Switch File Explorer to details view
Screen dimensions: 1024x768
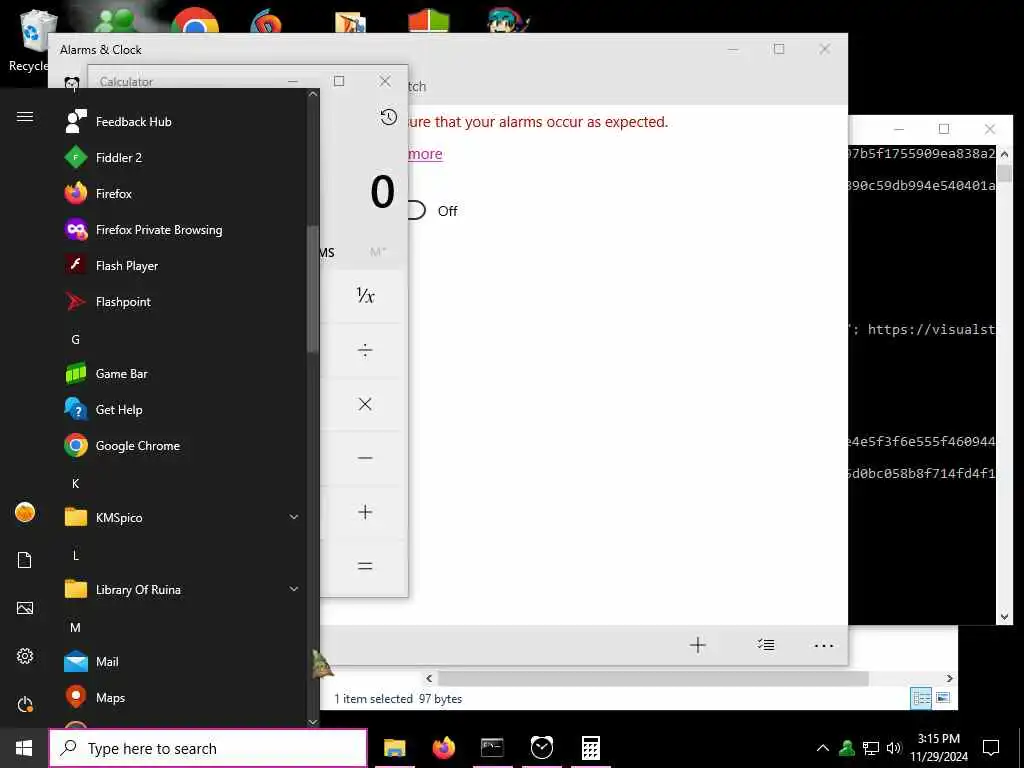921,698
